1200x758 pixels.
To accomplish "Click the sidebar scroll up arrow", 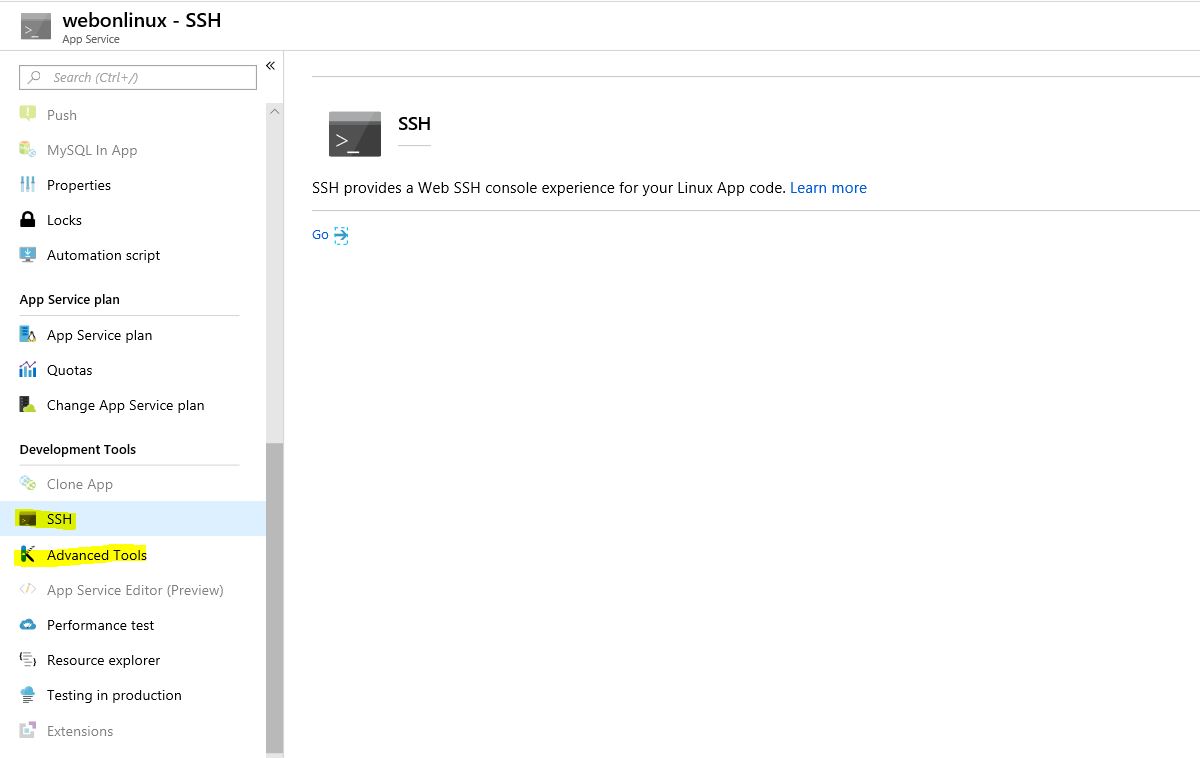I will click(275, 111).
